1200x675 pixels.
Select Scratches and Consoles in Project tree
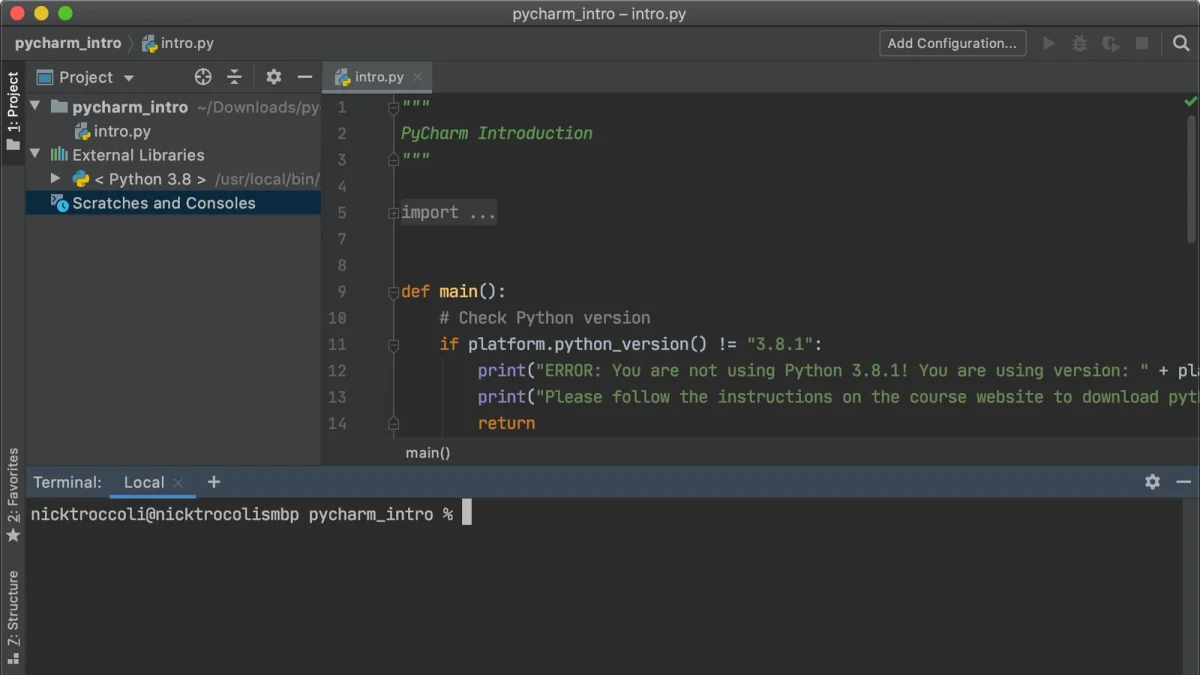[x=173, y=203]
